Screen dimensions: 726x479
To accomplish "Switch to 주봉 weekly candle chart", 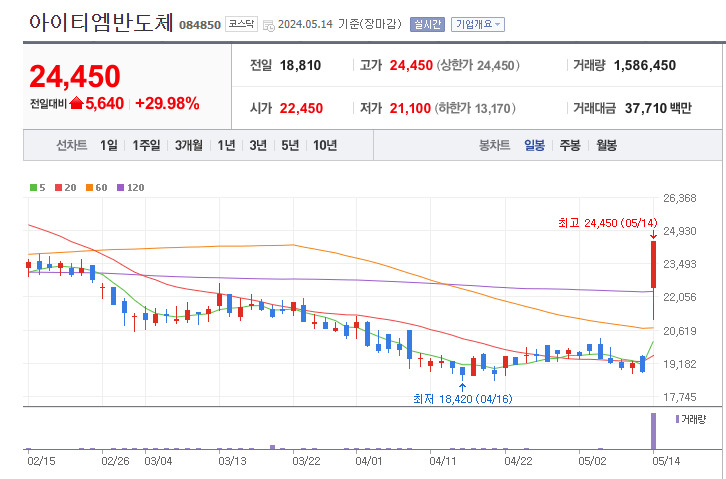I will 570,145.
